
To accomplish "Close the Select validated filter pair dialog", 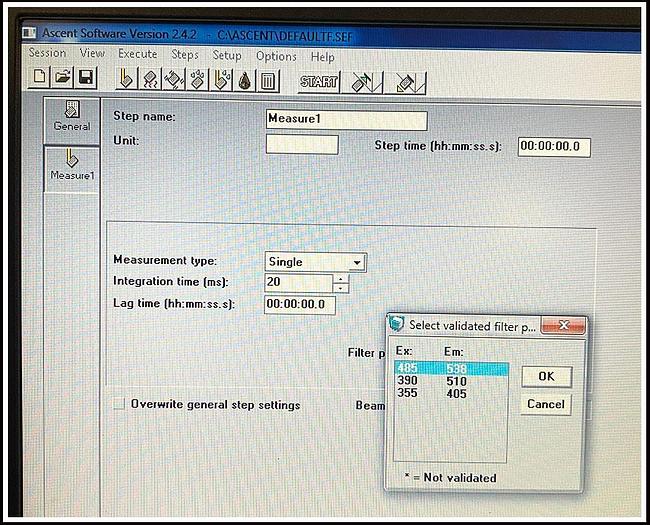I will [x=563, y=325].
